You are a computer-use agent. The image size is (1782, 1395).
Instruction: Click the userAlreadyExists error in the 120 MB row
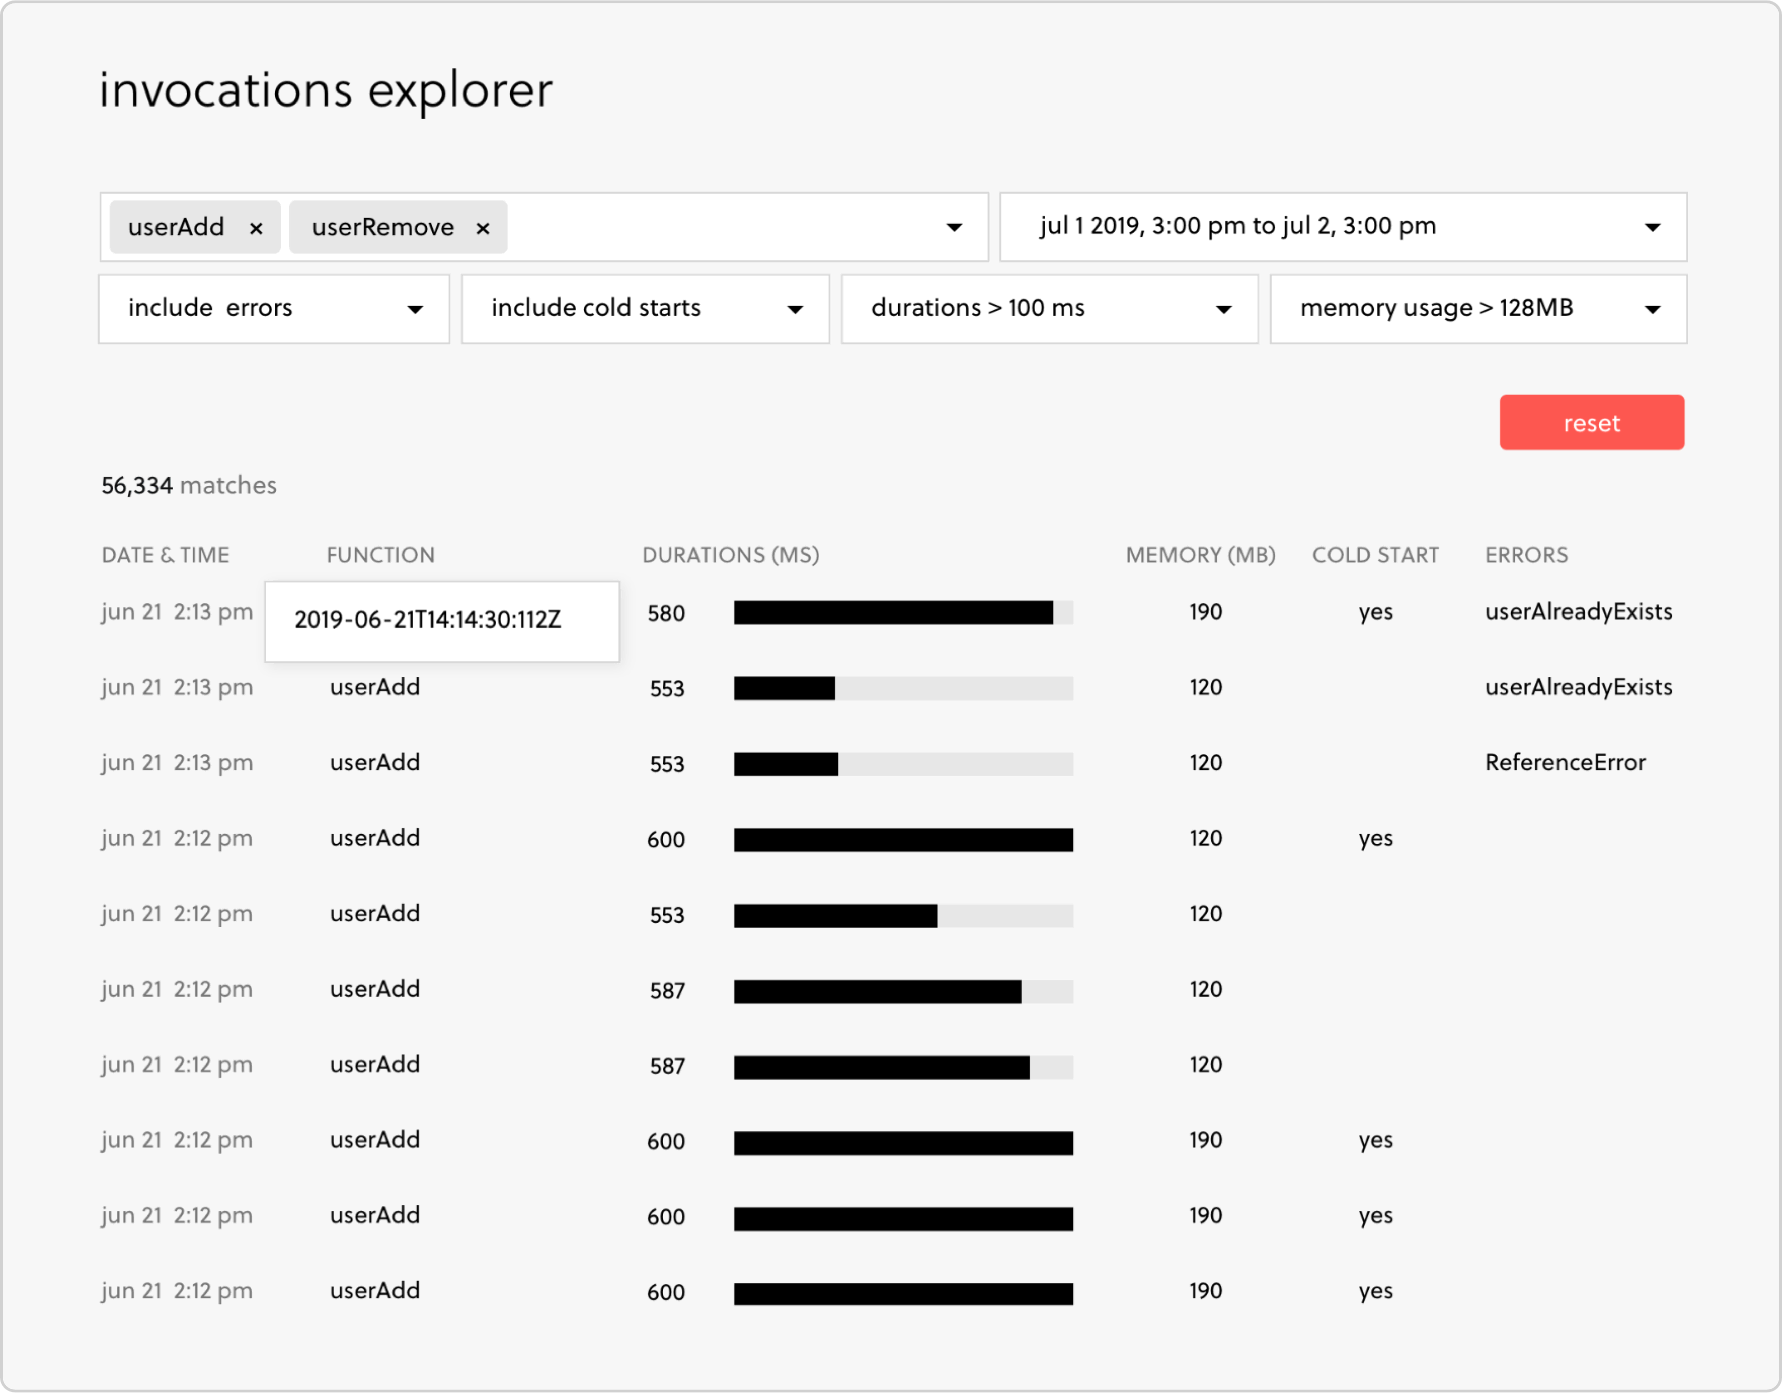tap(1578, 687)
